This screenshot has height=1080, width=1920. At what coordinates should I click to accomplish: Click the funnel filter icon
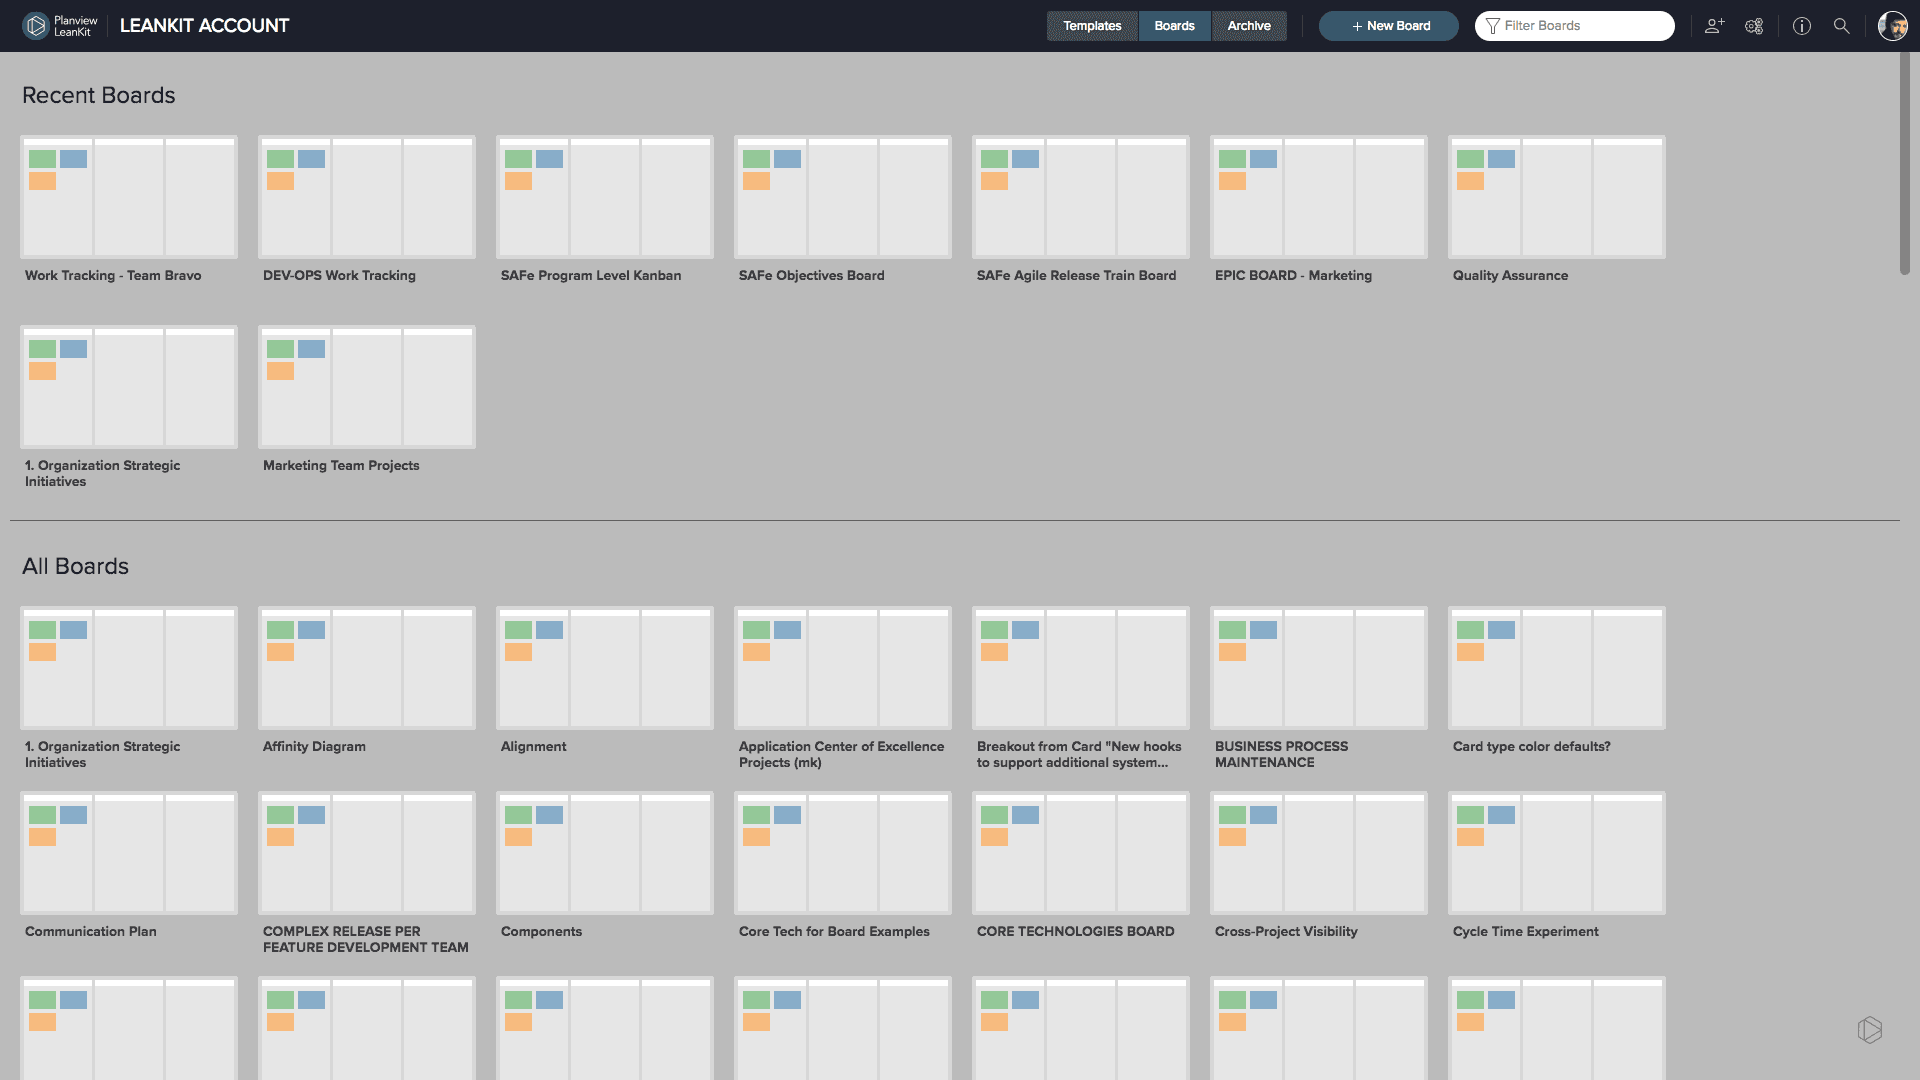1492,26
